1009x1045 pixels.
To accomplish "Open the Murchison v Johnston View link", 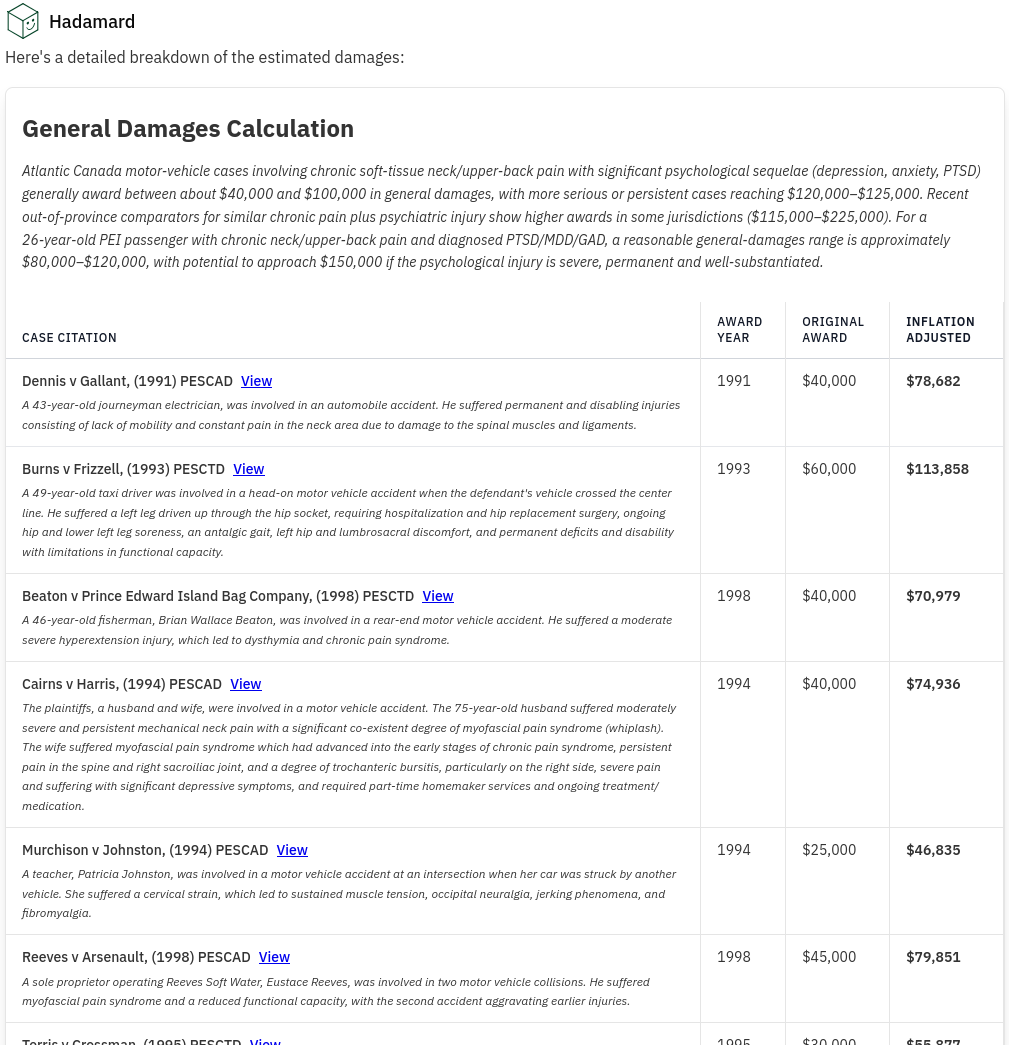I will [291, 850].
